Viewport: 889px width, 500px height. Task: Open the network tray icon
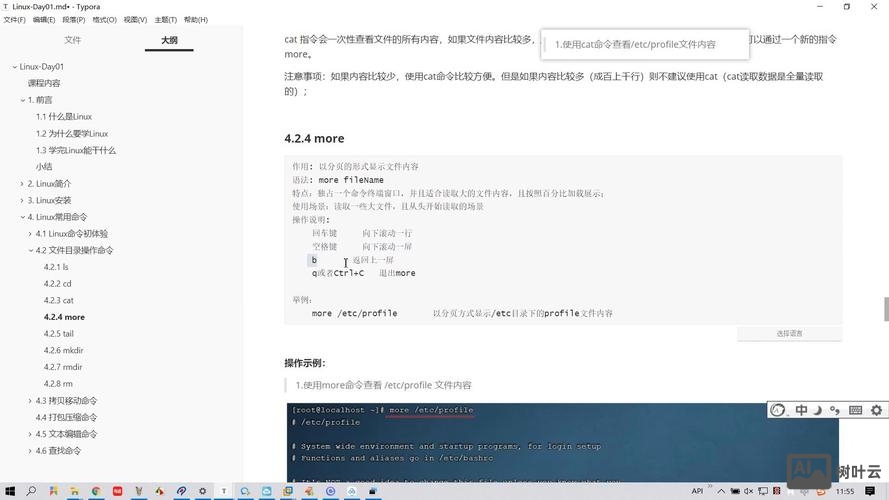click(x=763, y=491)
